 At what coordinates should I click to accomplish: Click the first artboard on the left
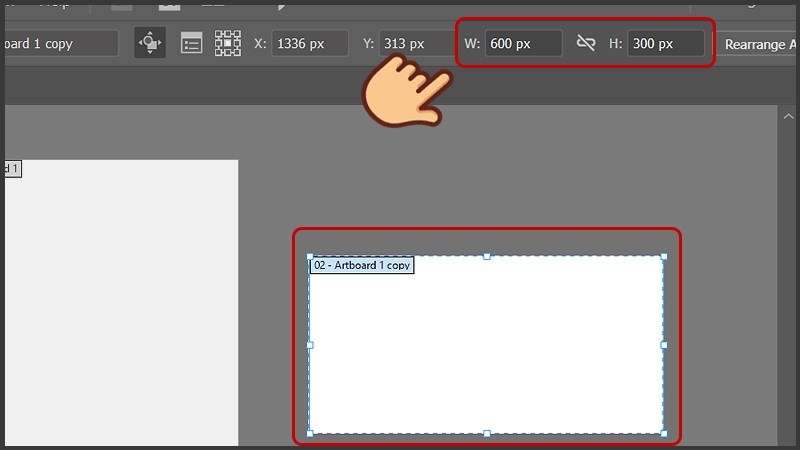(120, 300)
